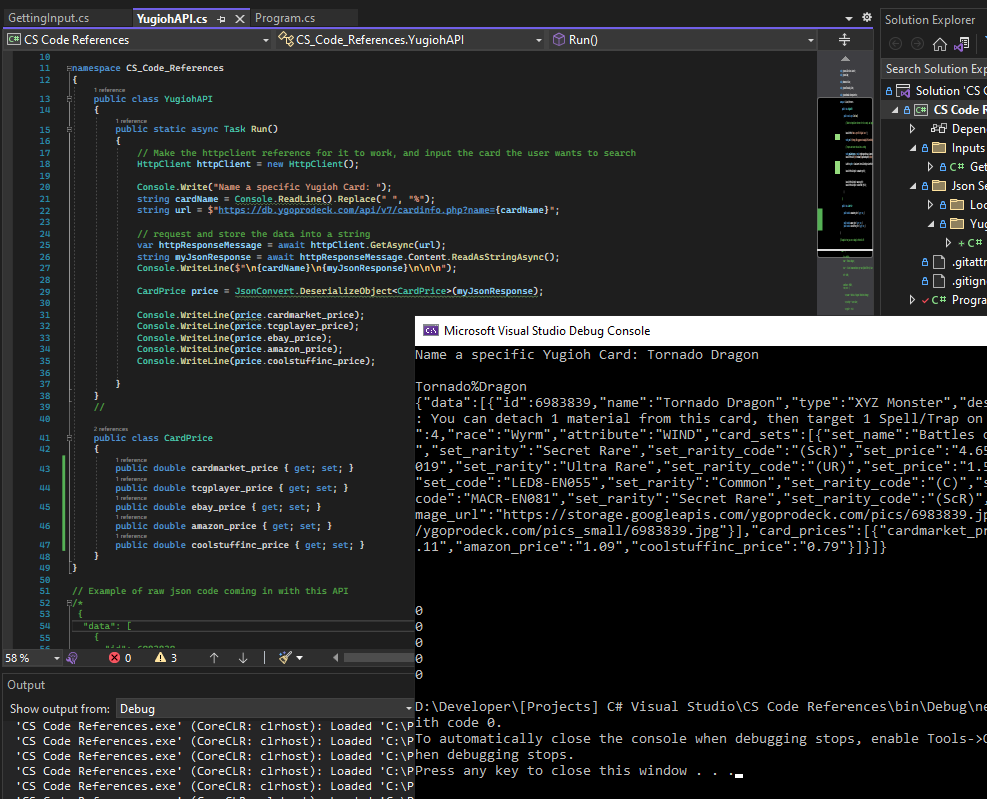Image resolution: width=987 pixels, height=799 pixels.
Task: Open the CS Code References project dropdown
Action: [x=265, y=40]
